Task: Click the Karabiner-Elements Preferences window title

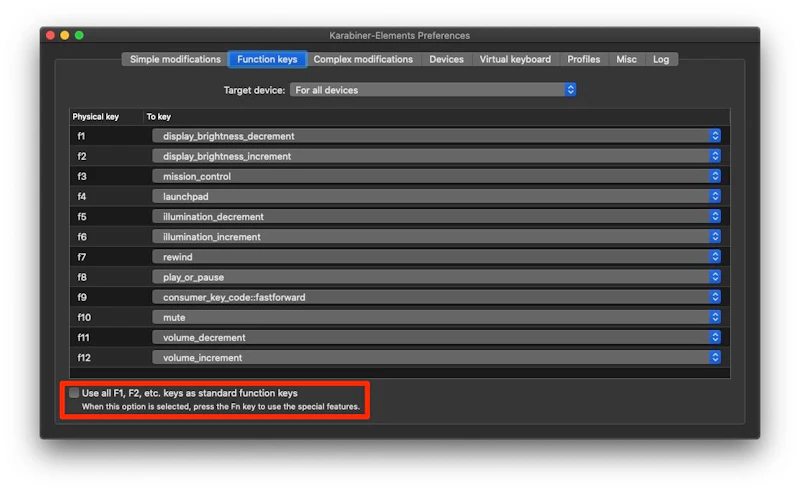Action: coord(399,36)
